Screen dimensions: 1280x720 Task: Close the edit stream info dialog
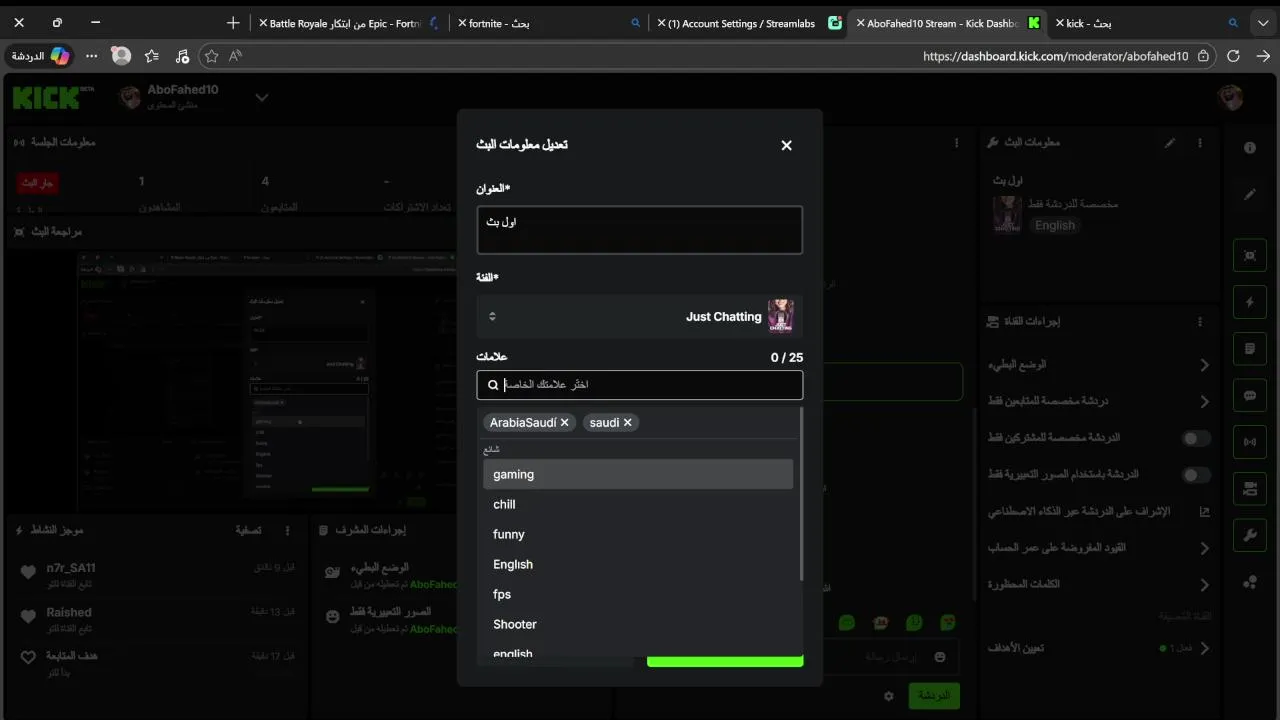(786, 145)
